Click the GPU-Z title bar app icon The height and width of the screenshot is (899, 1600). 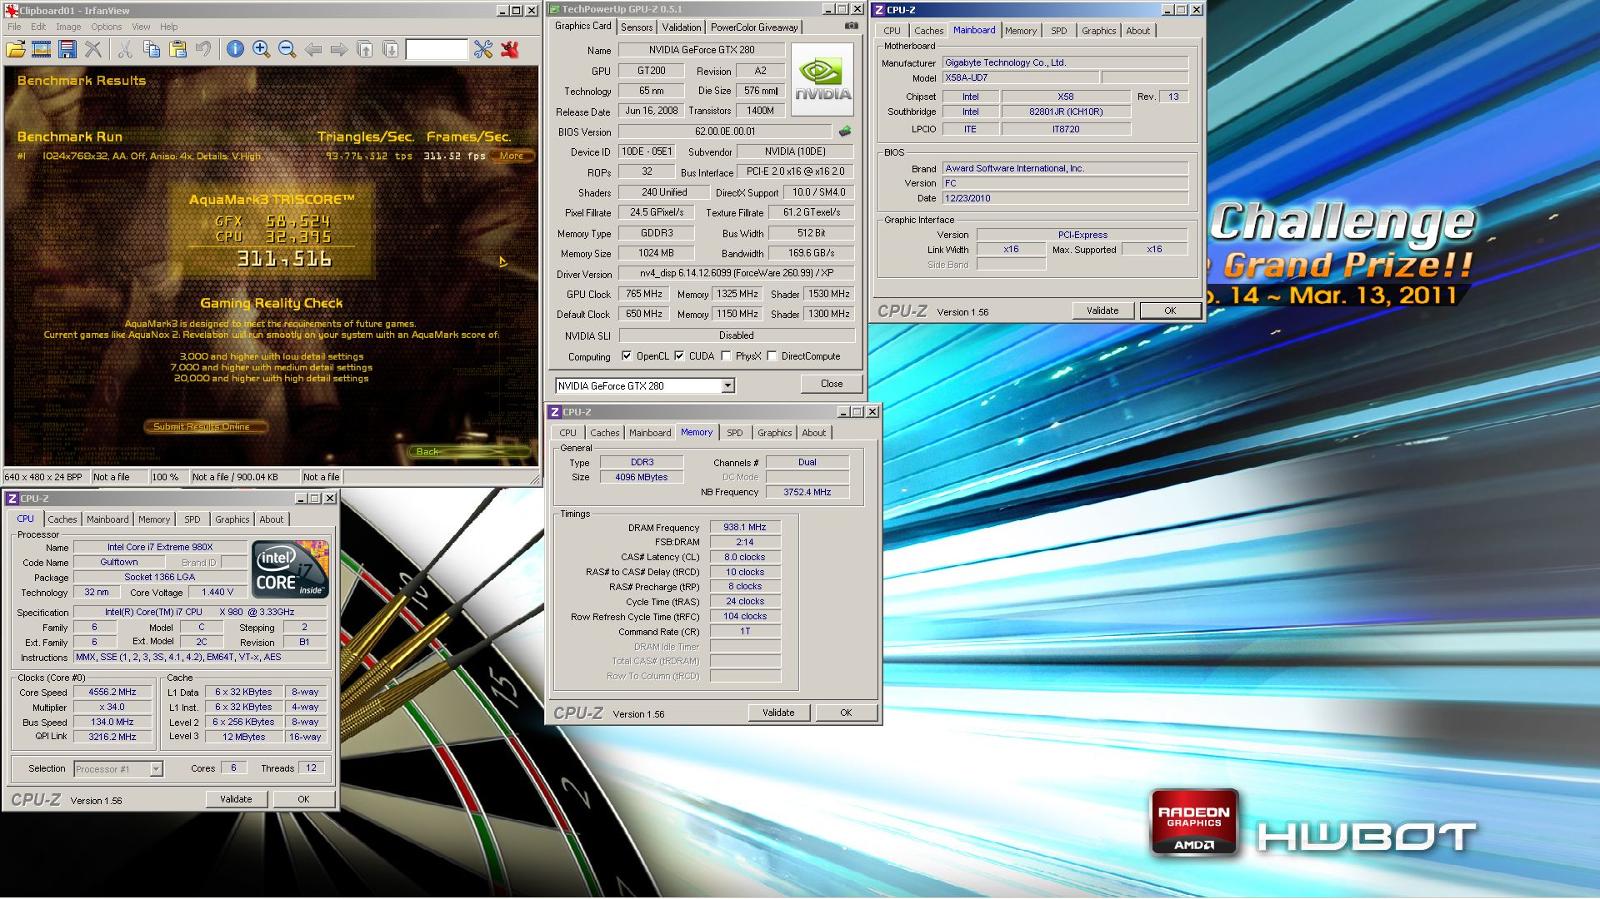(555, 10)
